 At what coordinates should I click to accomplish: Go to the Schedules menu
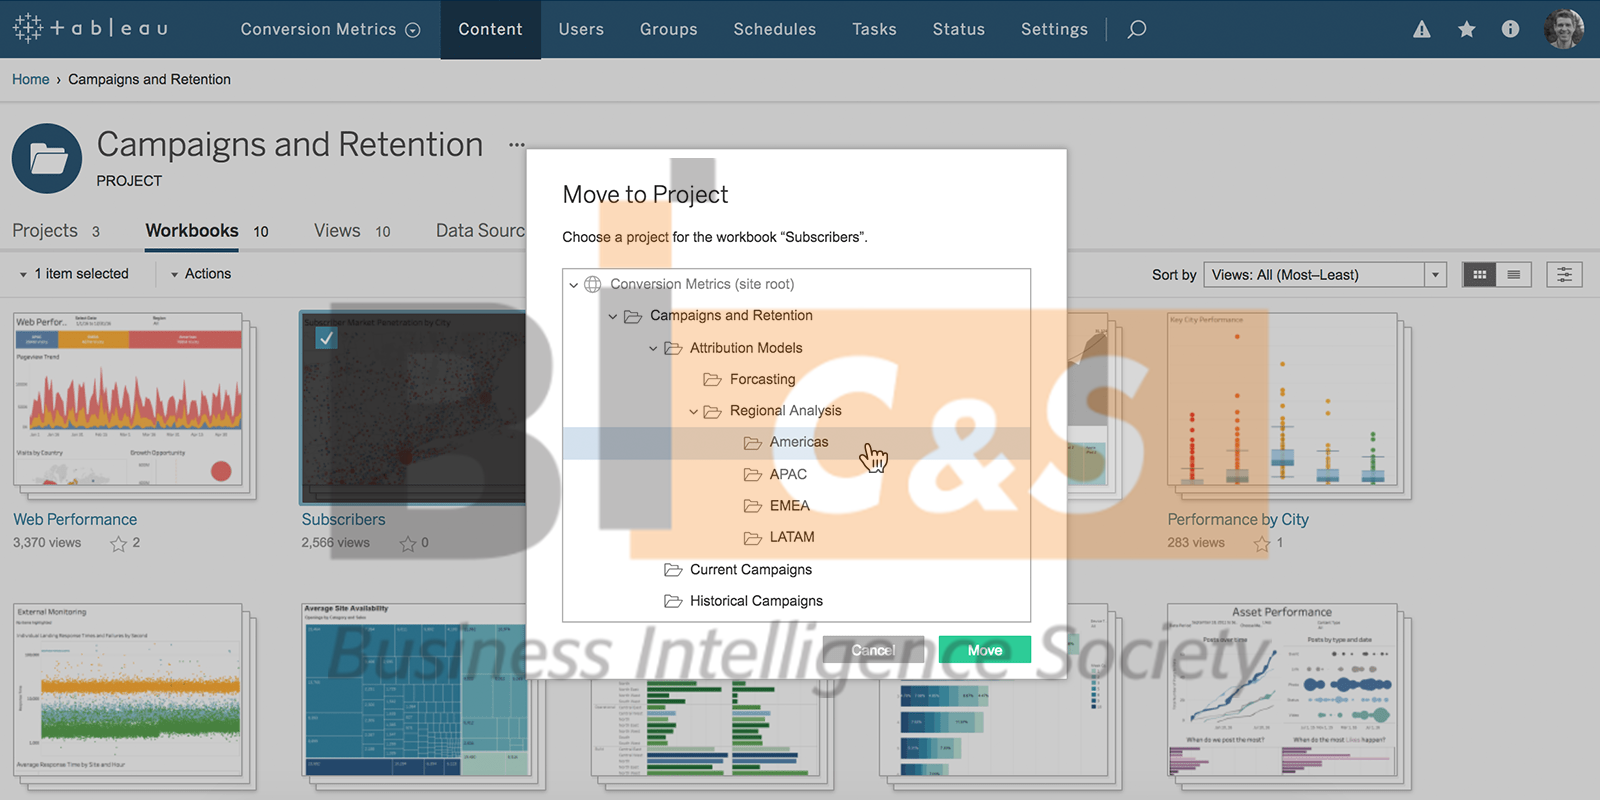[774, 29]
